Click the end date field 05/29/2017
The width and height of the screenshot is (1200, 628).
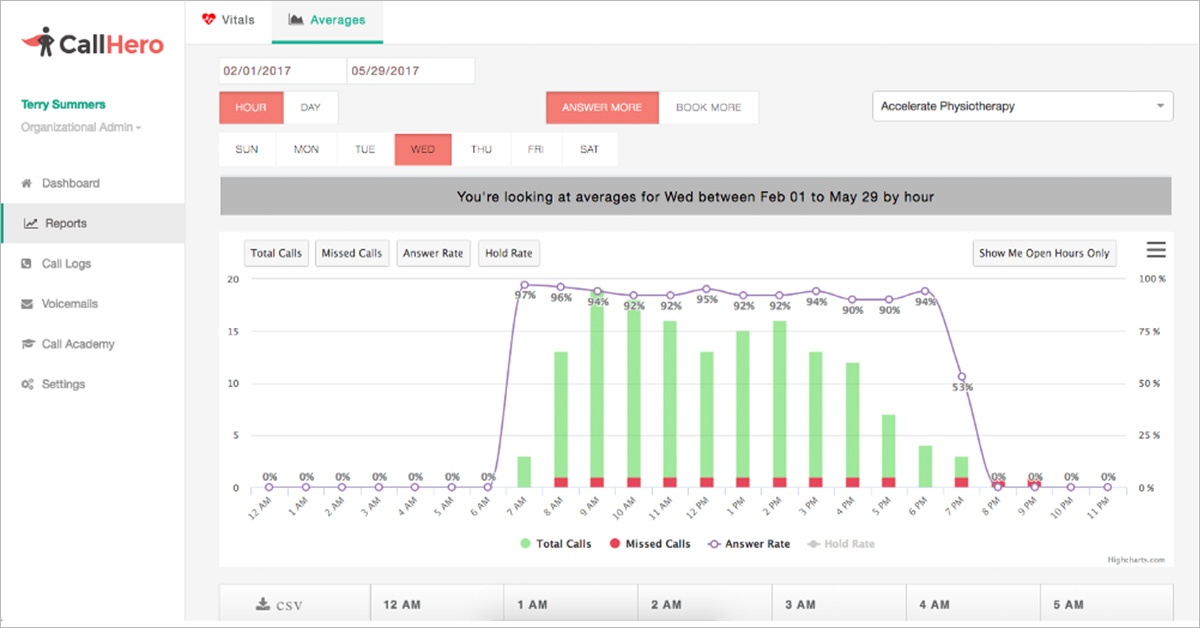coord(411,71)
